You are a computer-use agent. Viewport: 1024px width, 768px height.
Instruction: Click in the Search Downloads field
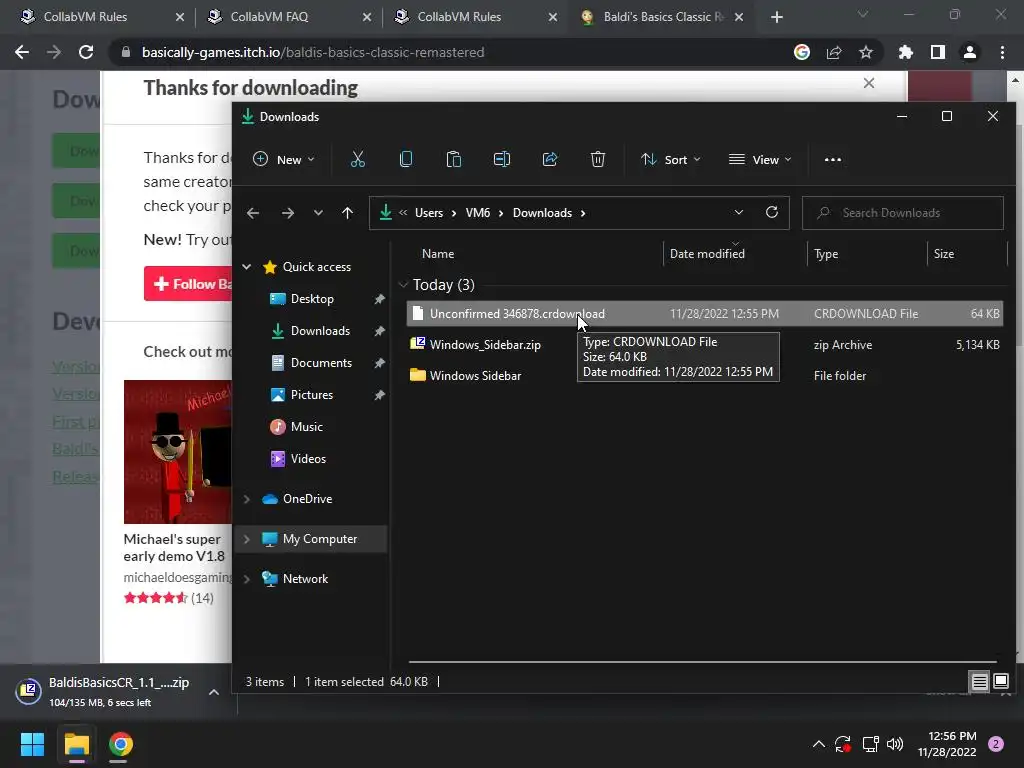coord(903,213)
